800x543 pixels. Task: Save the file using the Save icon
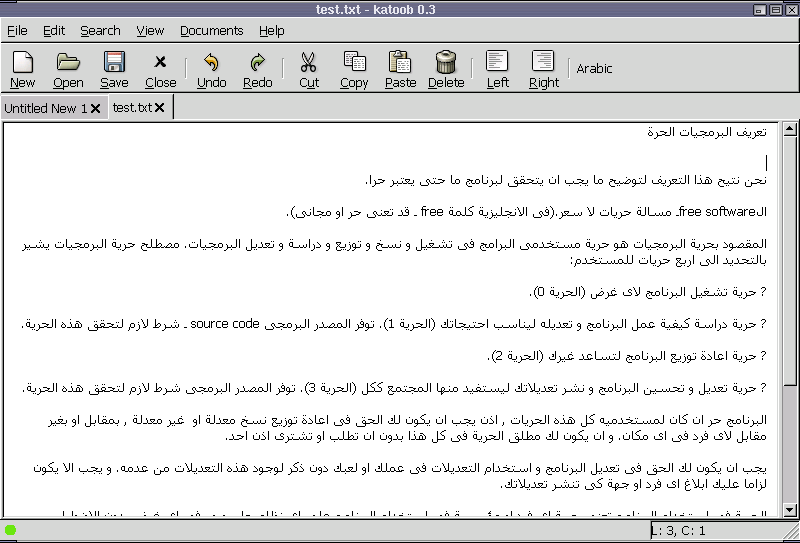114,69
